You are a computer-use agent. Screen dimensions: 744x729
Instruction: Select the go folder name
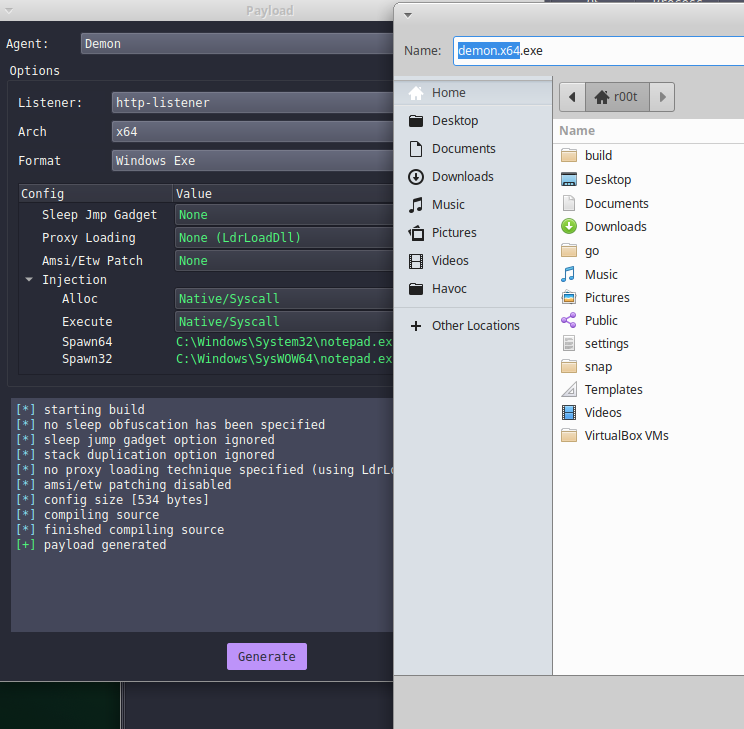[592, 251]
